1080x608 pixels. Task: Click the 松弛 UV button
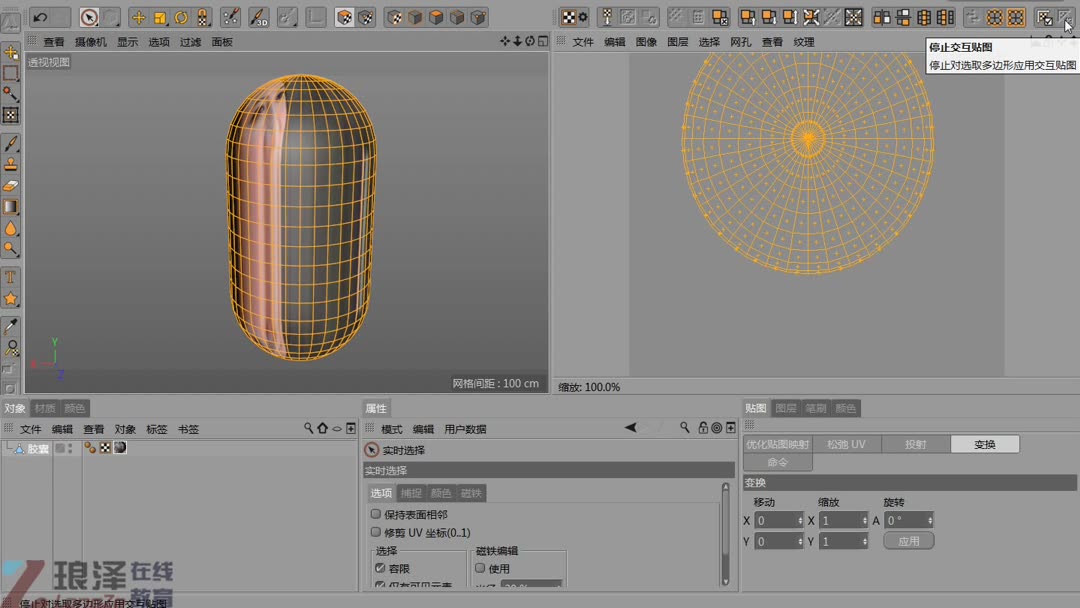coord(847,444)
